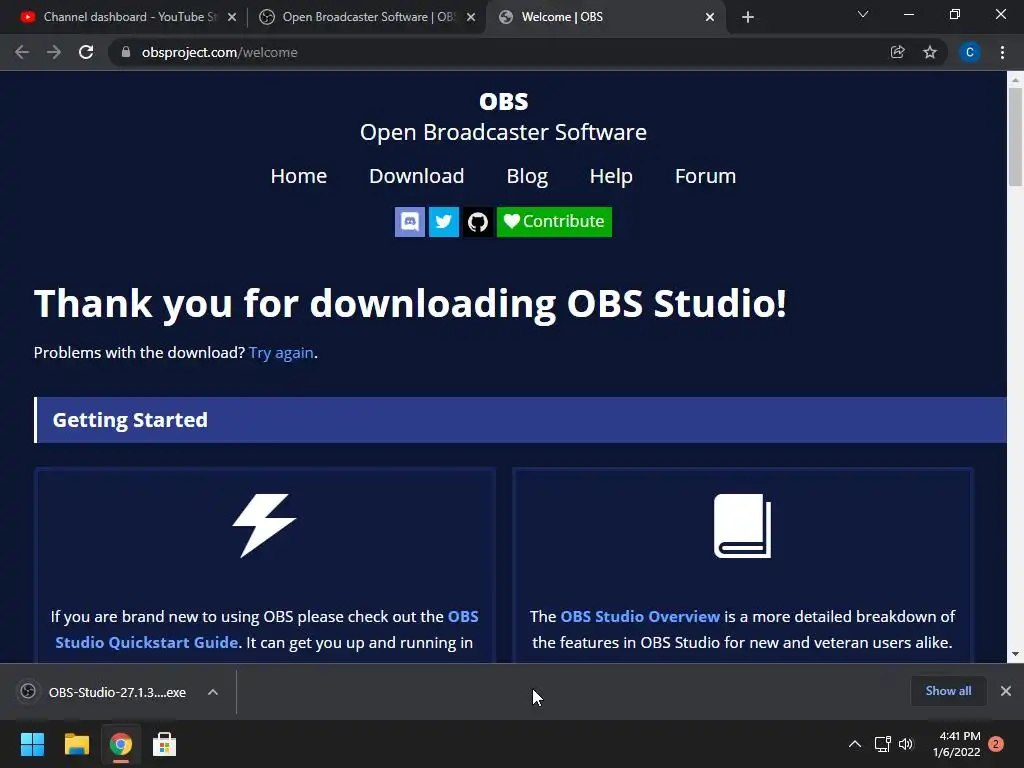Open clock and date 4:41 PM

[x=957, y=744]
